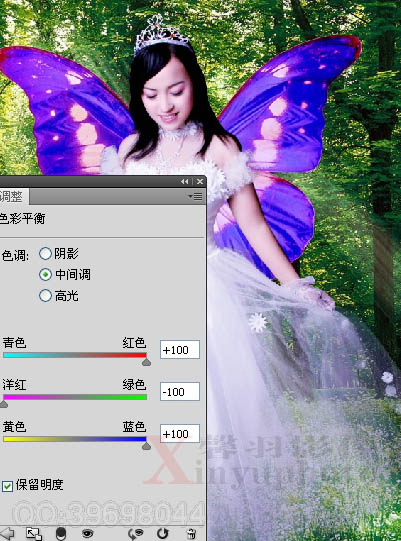Toggle layer visibility eye icon
This screenshot has width=401, height=541.
88,534
